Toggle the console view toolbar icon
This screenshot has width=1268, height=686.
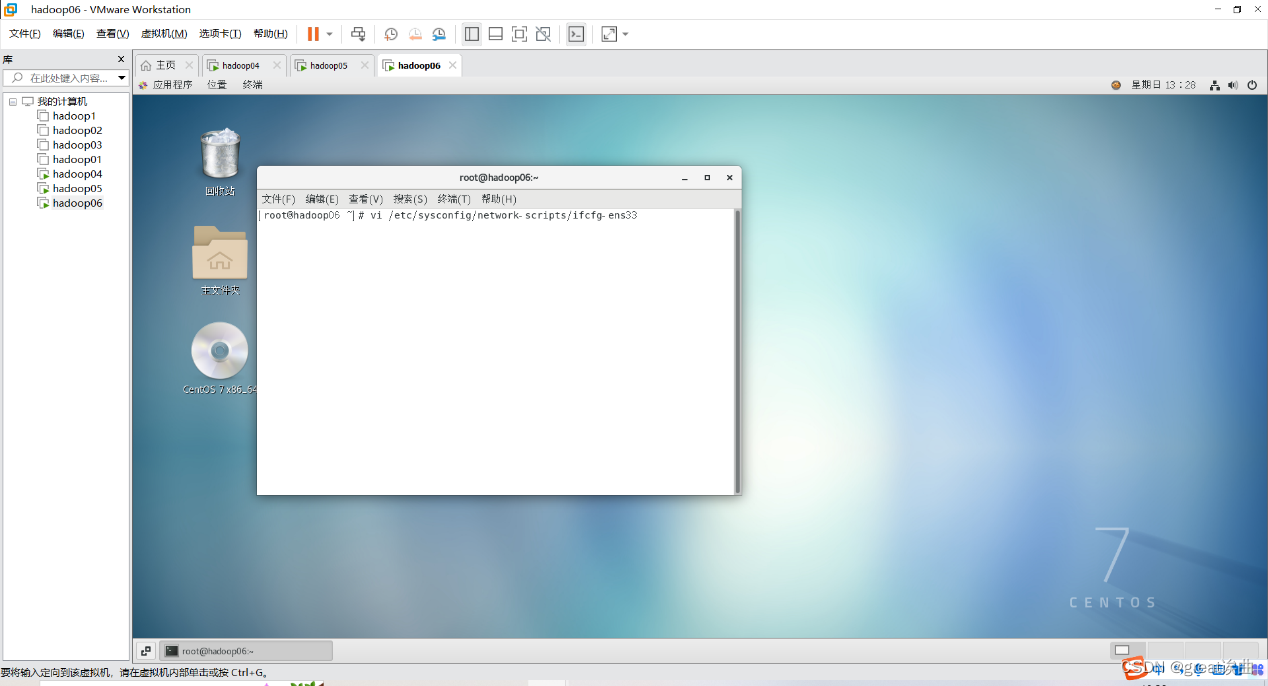576,34
